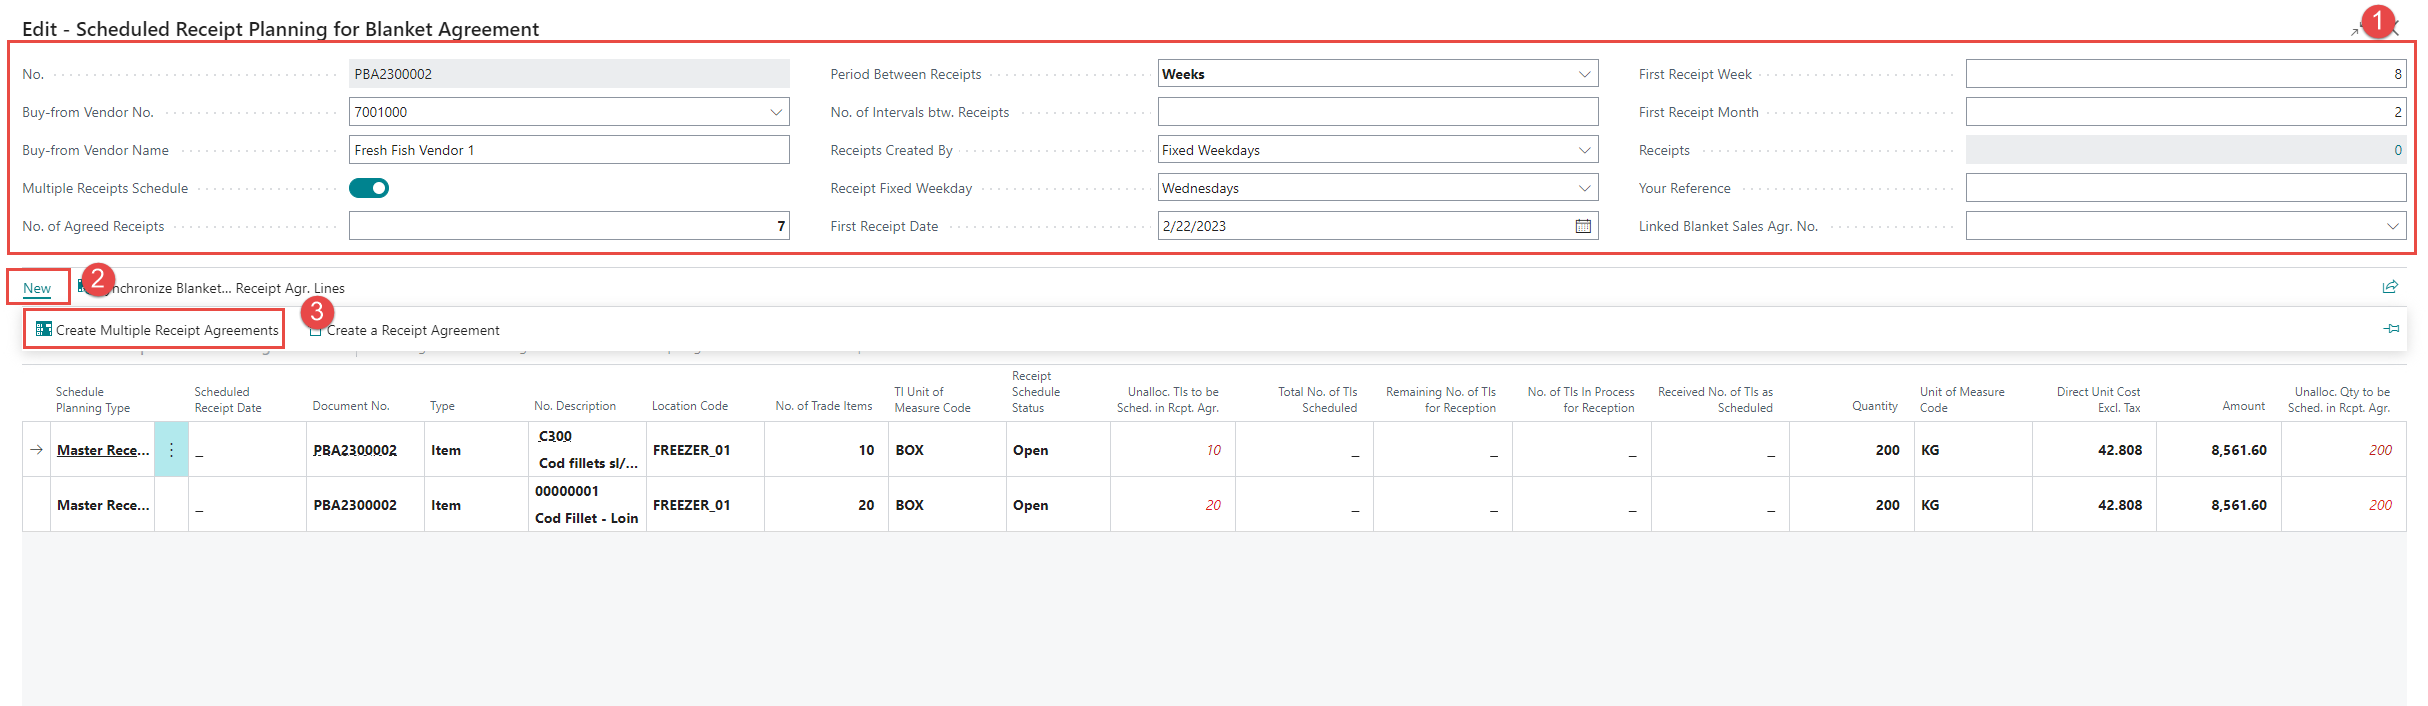2428x706 pixels.
Task: Open the Receipts Created By dropdown
Action: (x=1584, y=150)
